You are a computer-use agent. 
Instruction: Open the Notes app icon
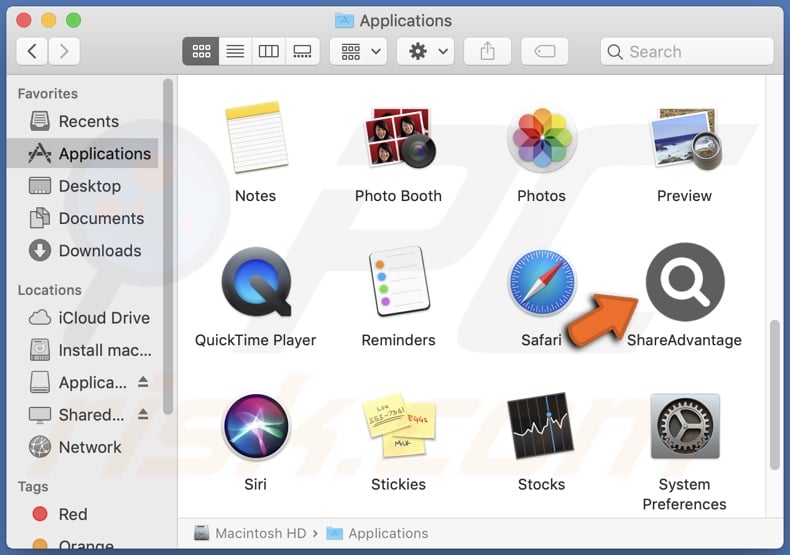click(256, 137)
